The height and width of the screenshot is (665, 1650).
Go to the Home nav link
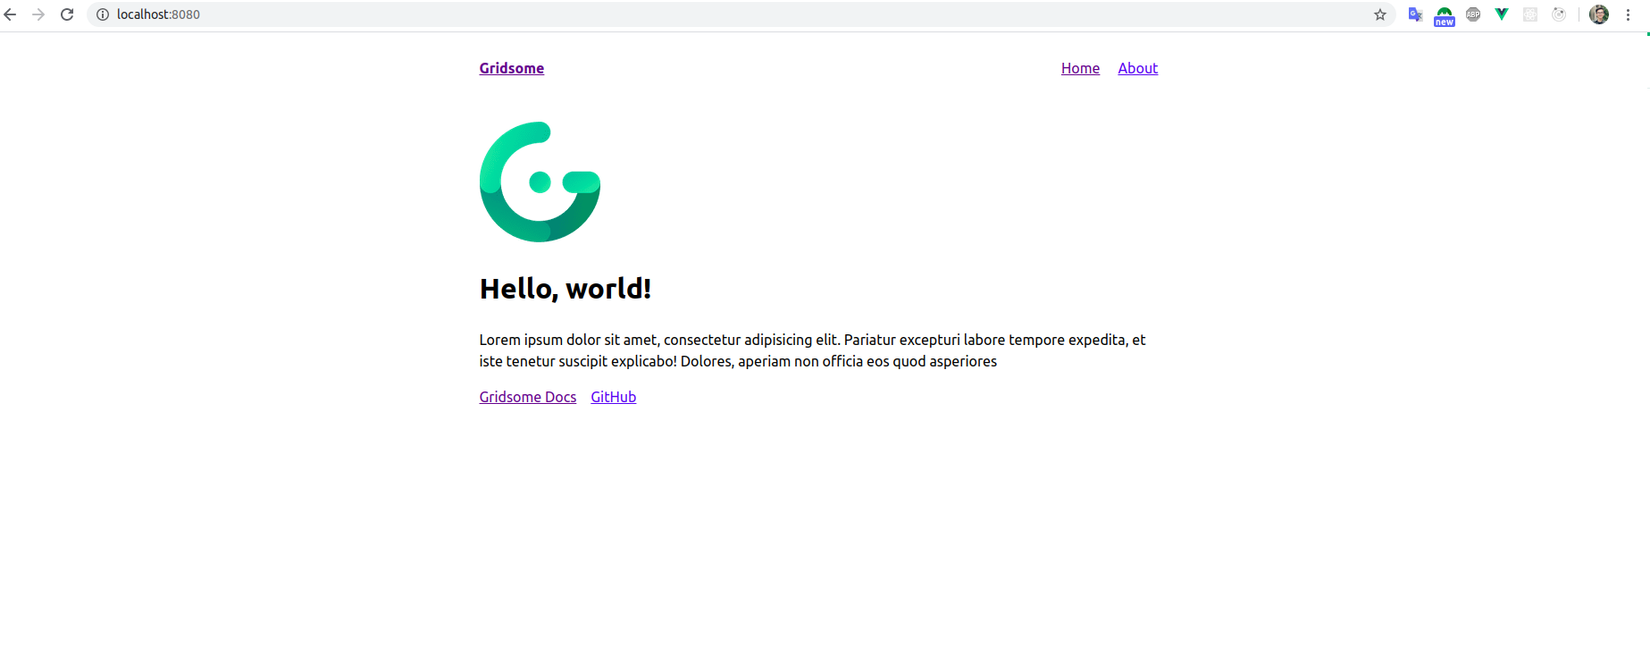click(x=1080, y=68)
